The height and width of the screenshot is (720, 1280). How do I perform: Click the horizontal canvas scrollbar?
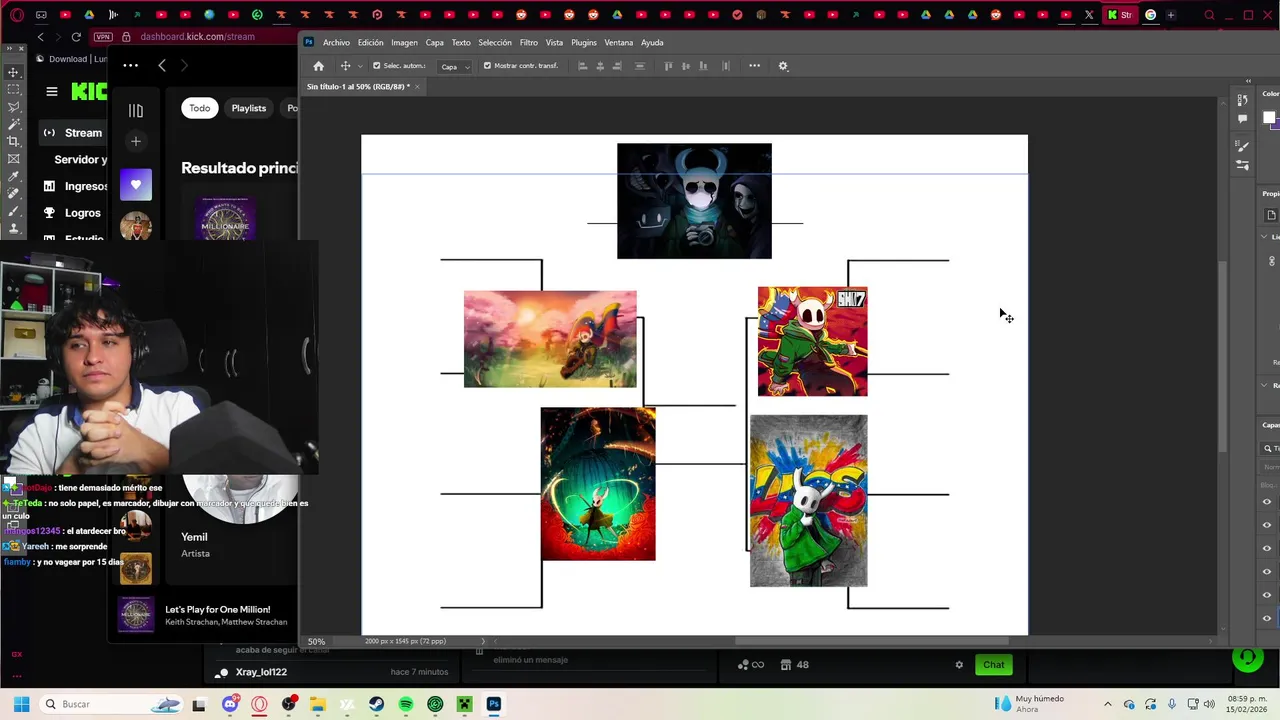[x=872, y=641]
